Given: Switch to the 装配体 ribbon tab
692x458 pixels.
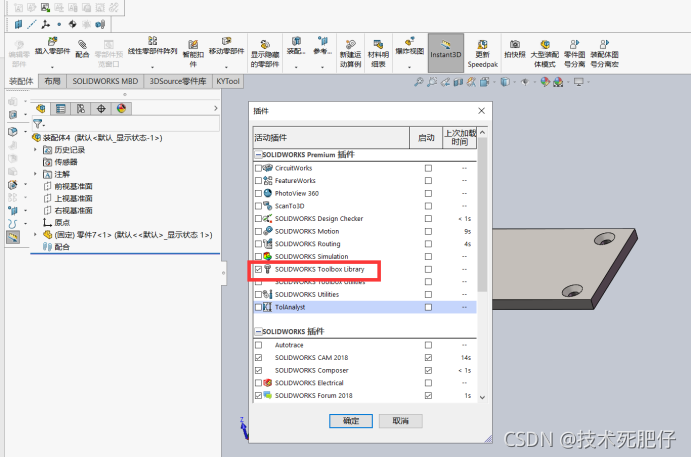Looking at the screenshot, I should tap(21, 81).
